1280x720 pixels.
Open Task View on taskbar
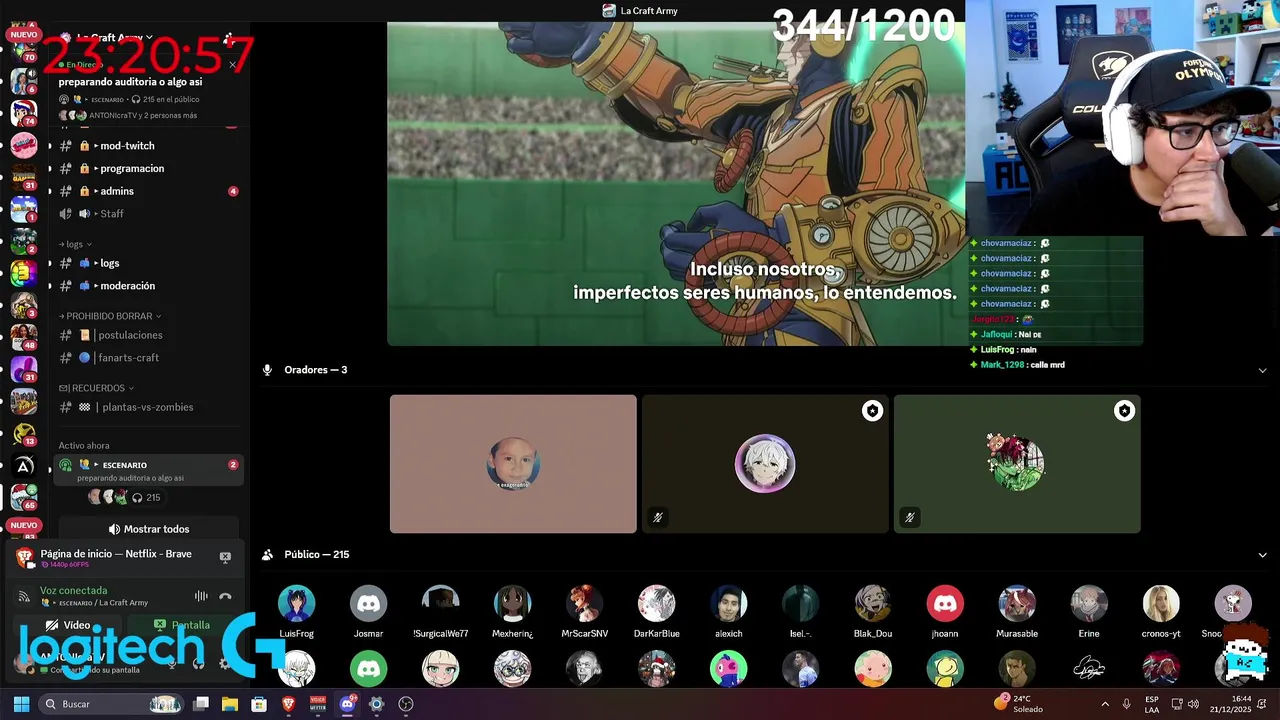click(201, 704)
